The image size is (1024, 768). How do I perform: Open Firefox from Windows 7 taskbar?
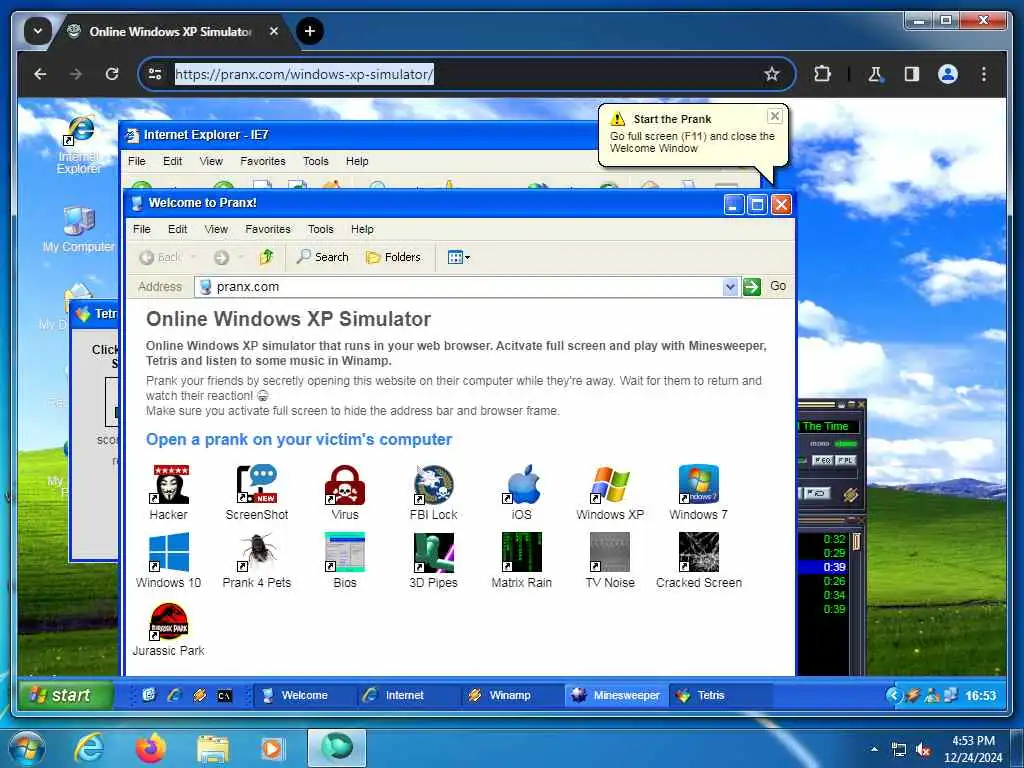(x=151, y=748)
